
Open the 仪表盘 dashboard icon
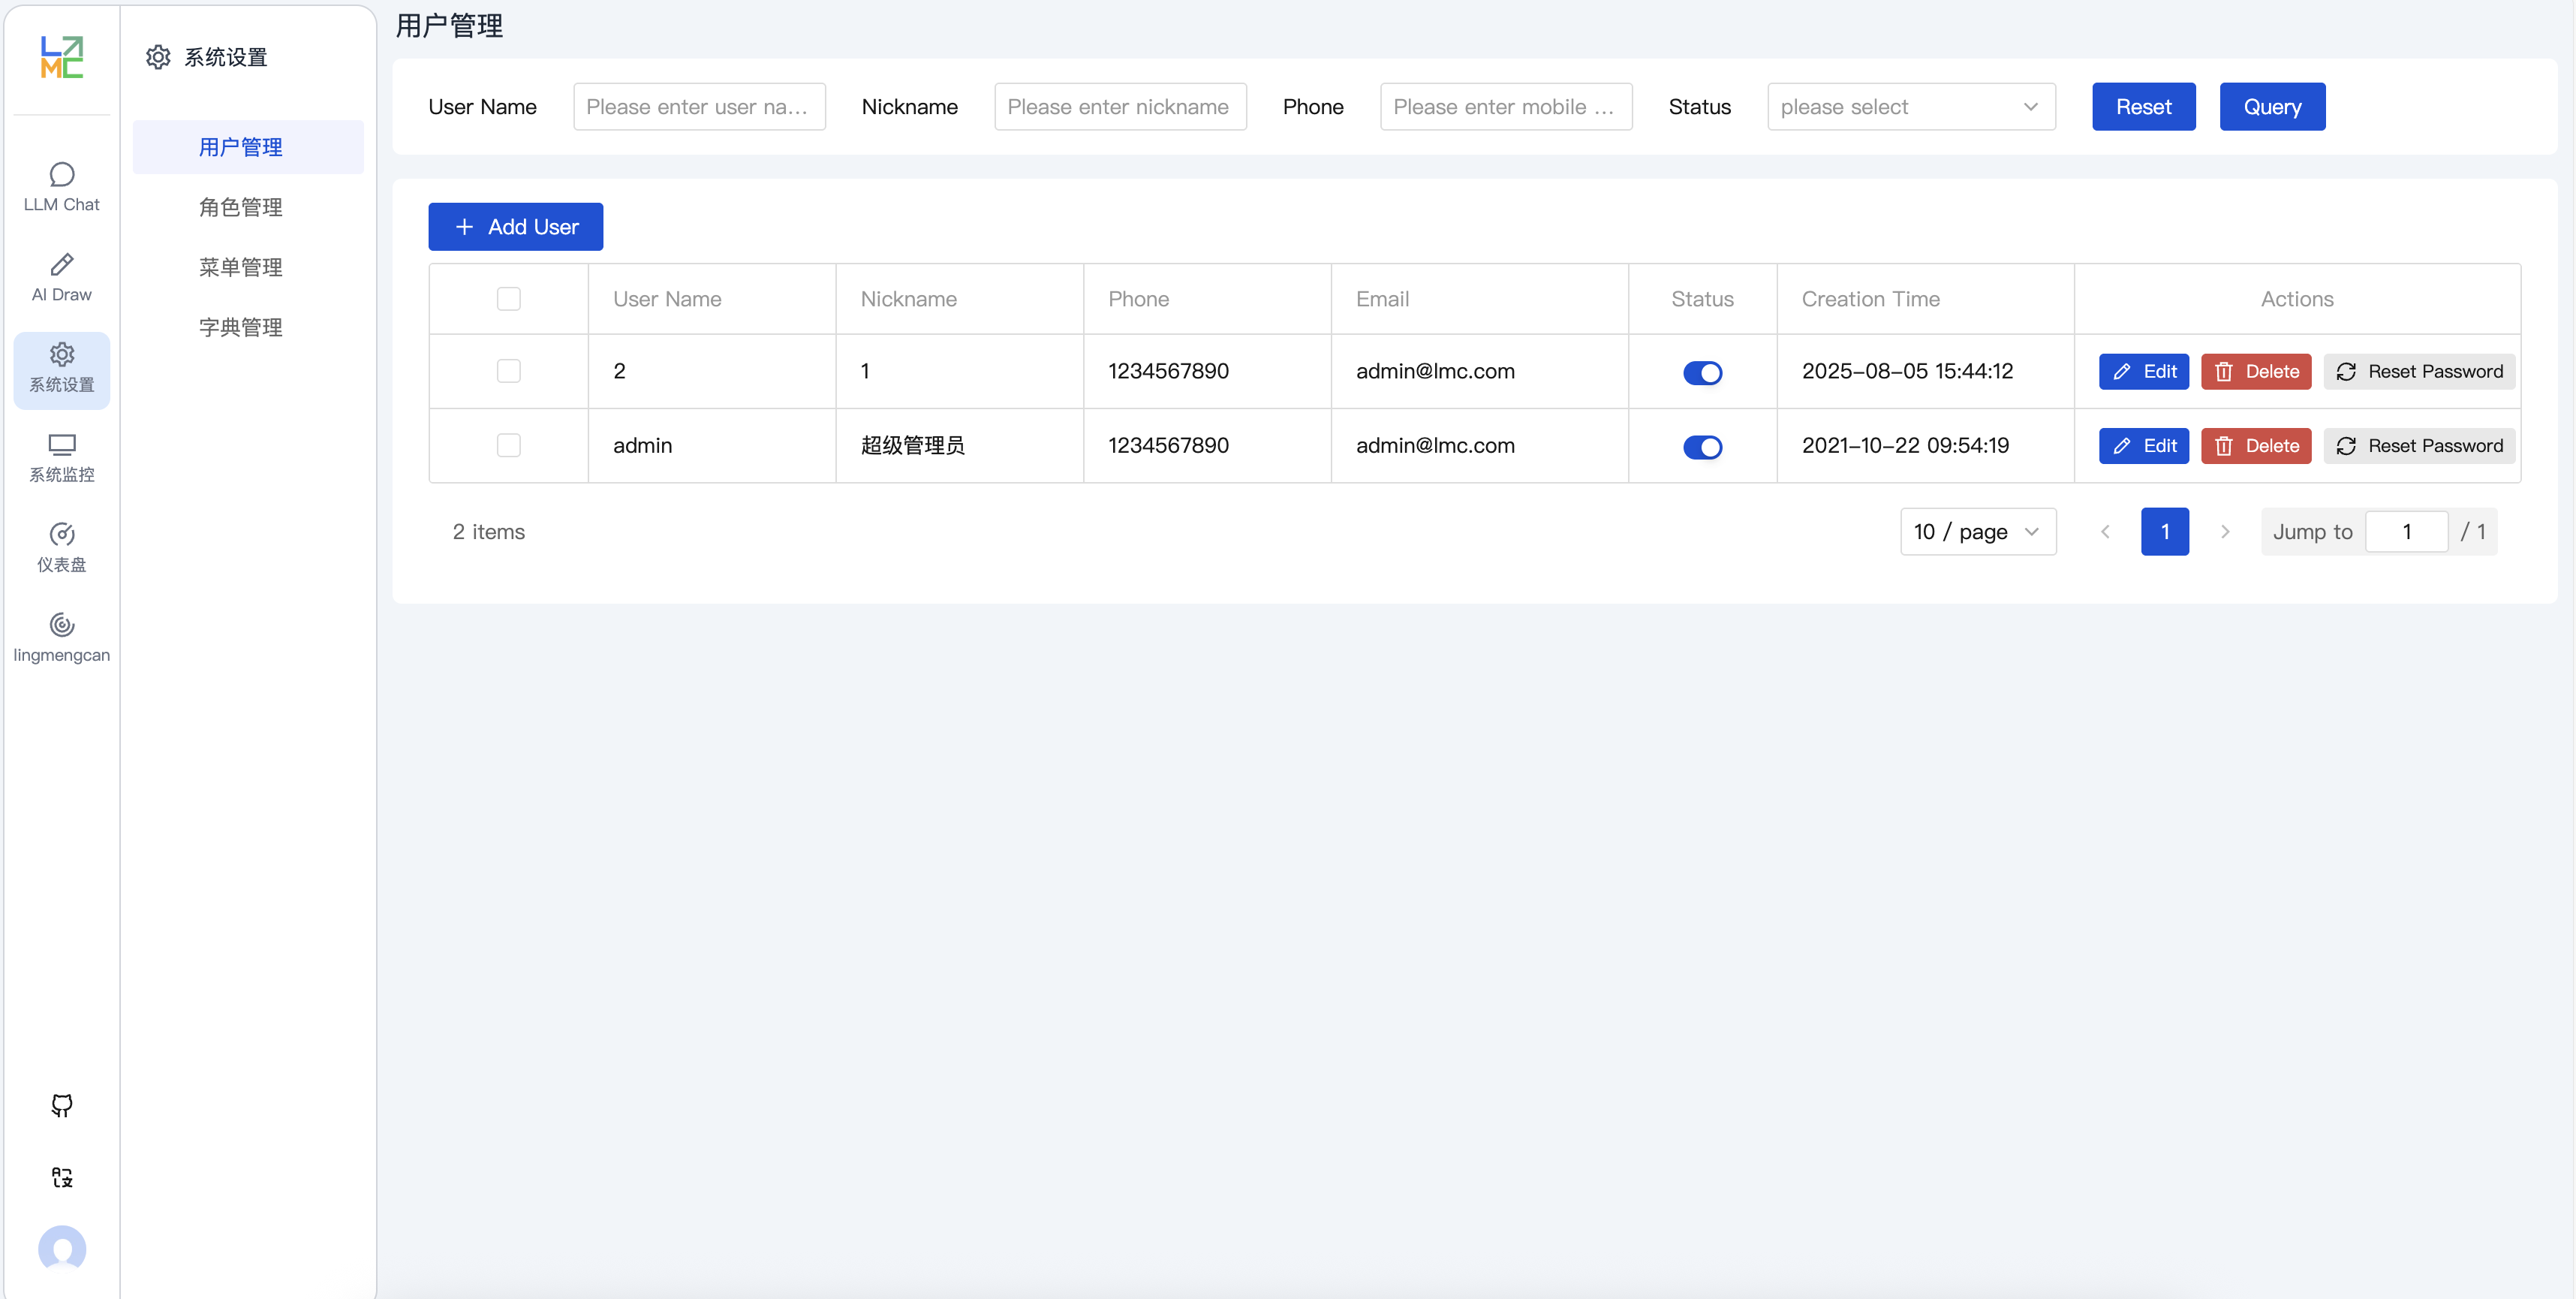pos(61,534)
